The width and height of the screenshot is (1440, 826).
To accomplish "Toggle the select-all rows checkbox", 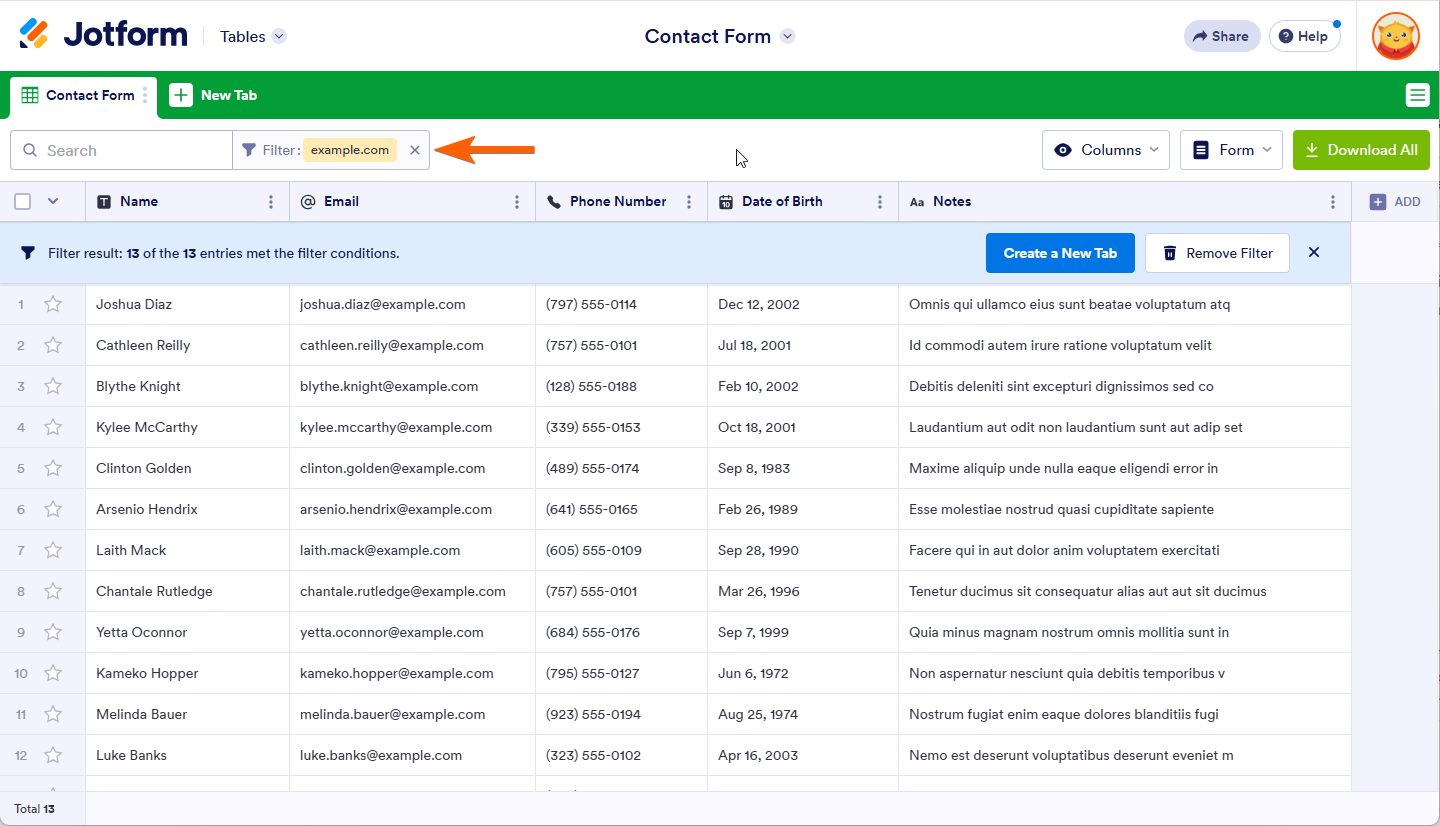I will point(23,202).
